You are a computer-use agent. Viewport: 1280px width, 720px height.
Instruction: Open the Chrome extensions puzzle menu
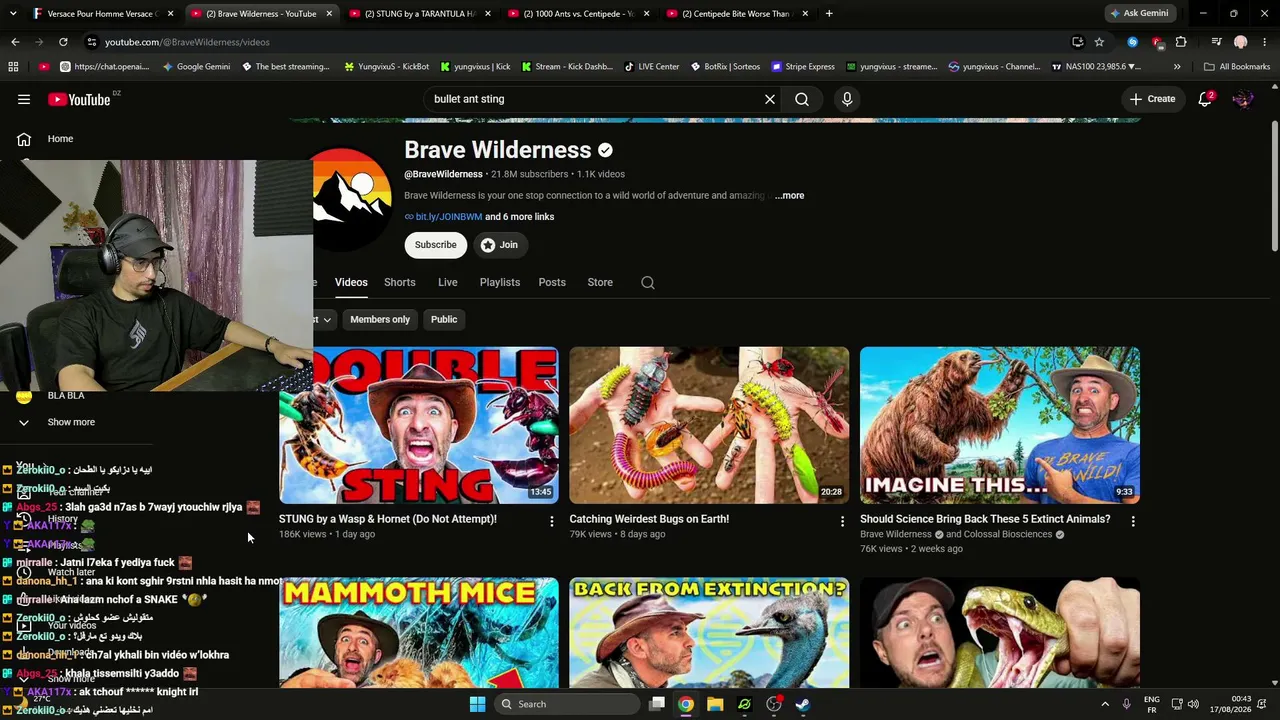pos(1181,42)
